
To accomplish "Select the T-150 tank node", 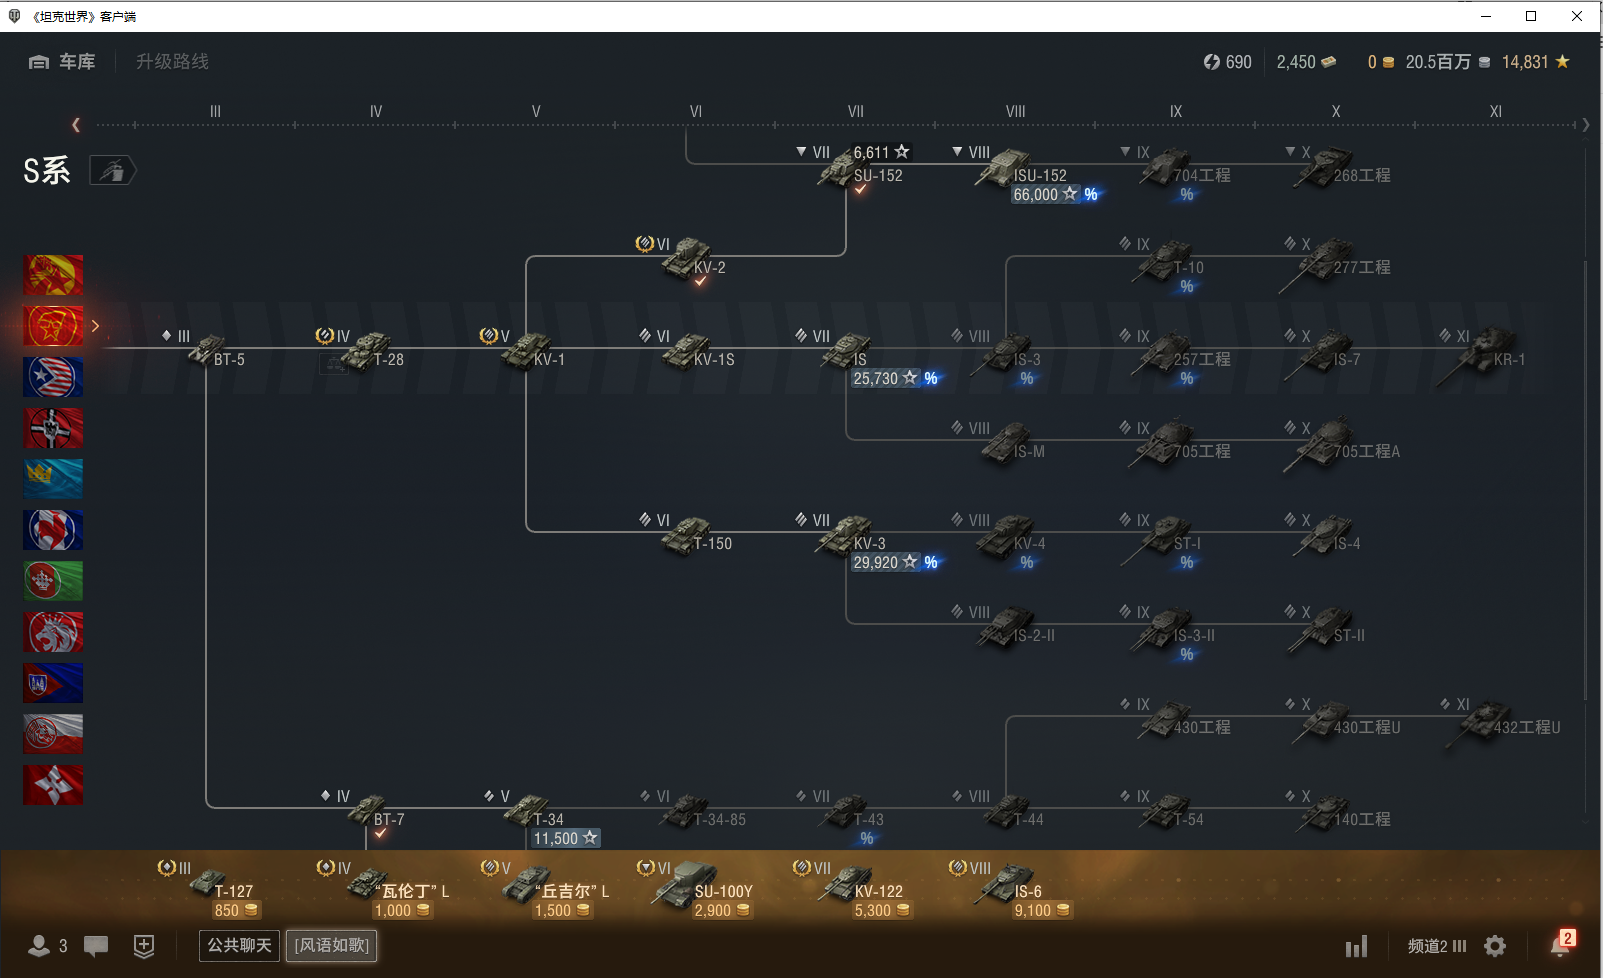I will [688, 533].
